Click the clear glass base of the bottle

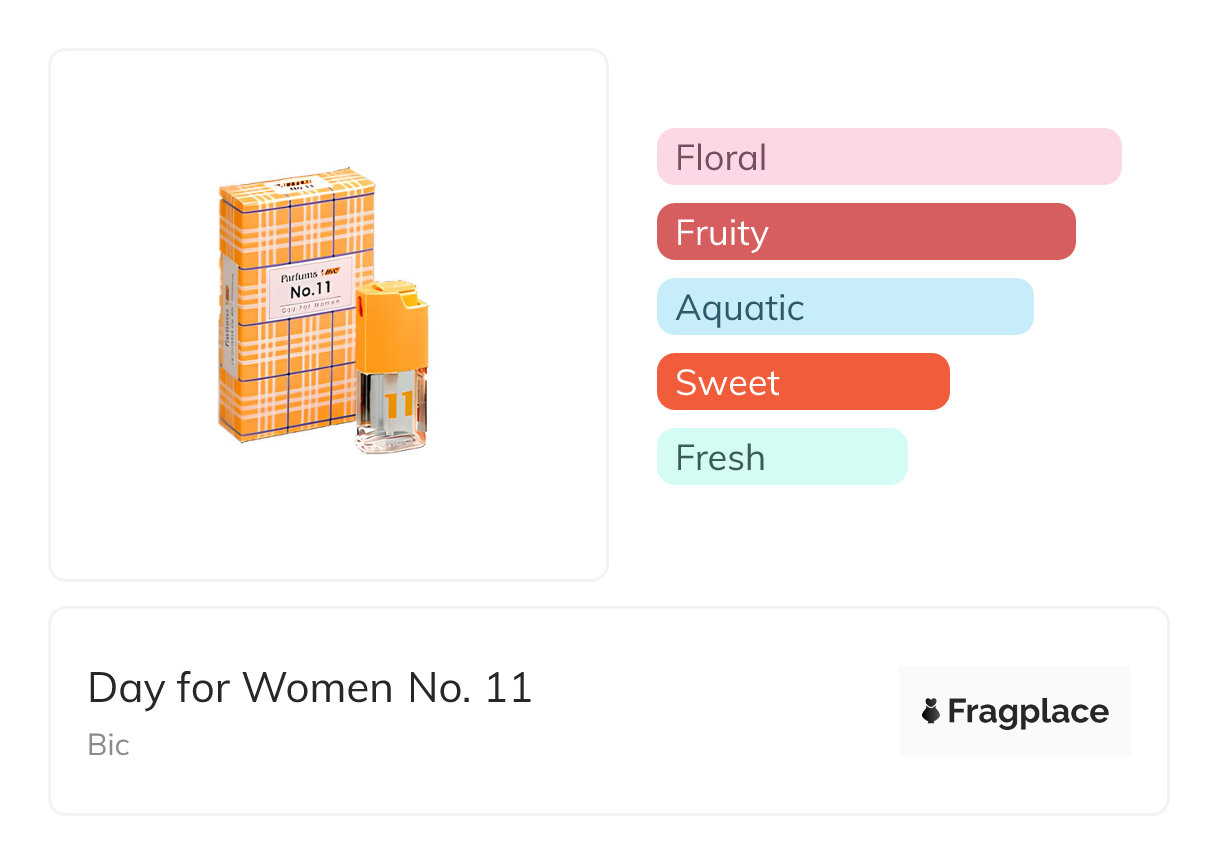pos(391,441)
